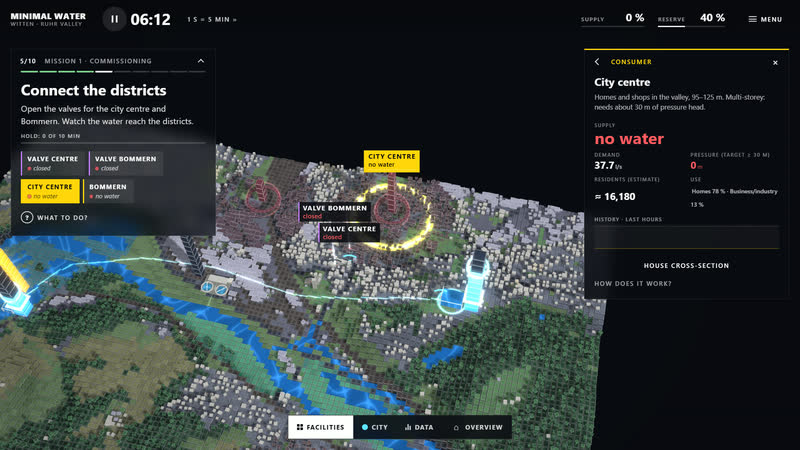Click the 06:12 clock readout
Image resolution: width=800 pixels, height=450 pixels.
pos(151,19)
